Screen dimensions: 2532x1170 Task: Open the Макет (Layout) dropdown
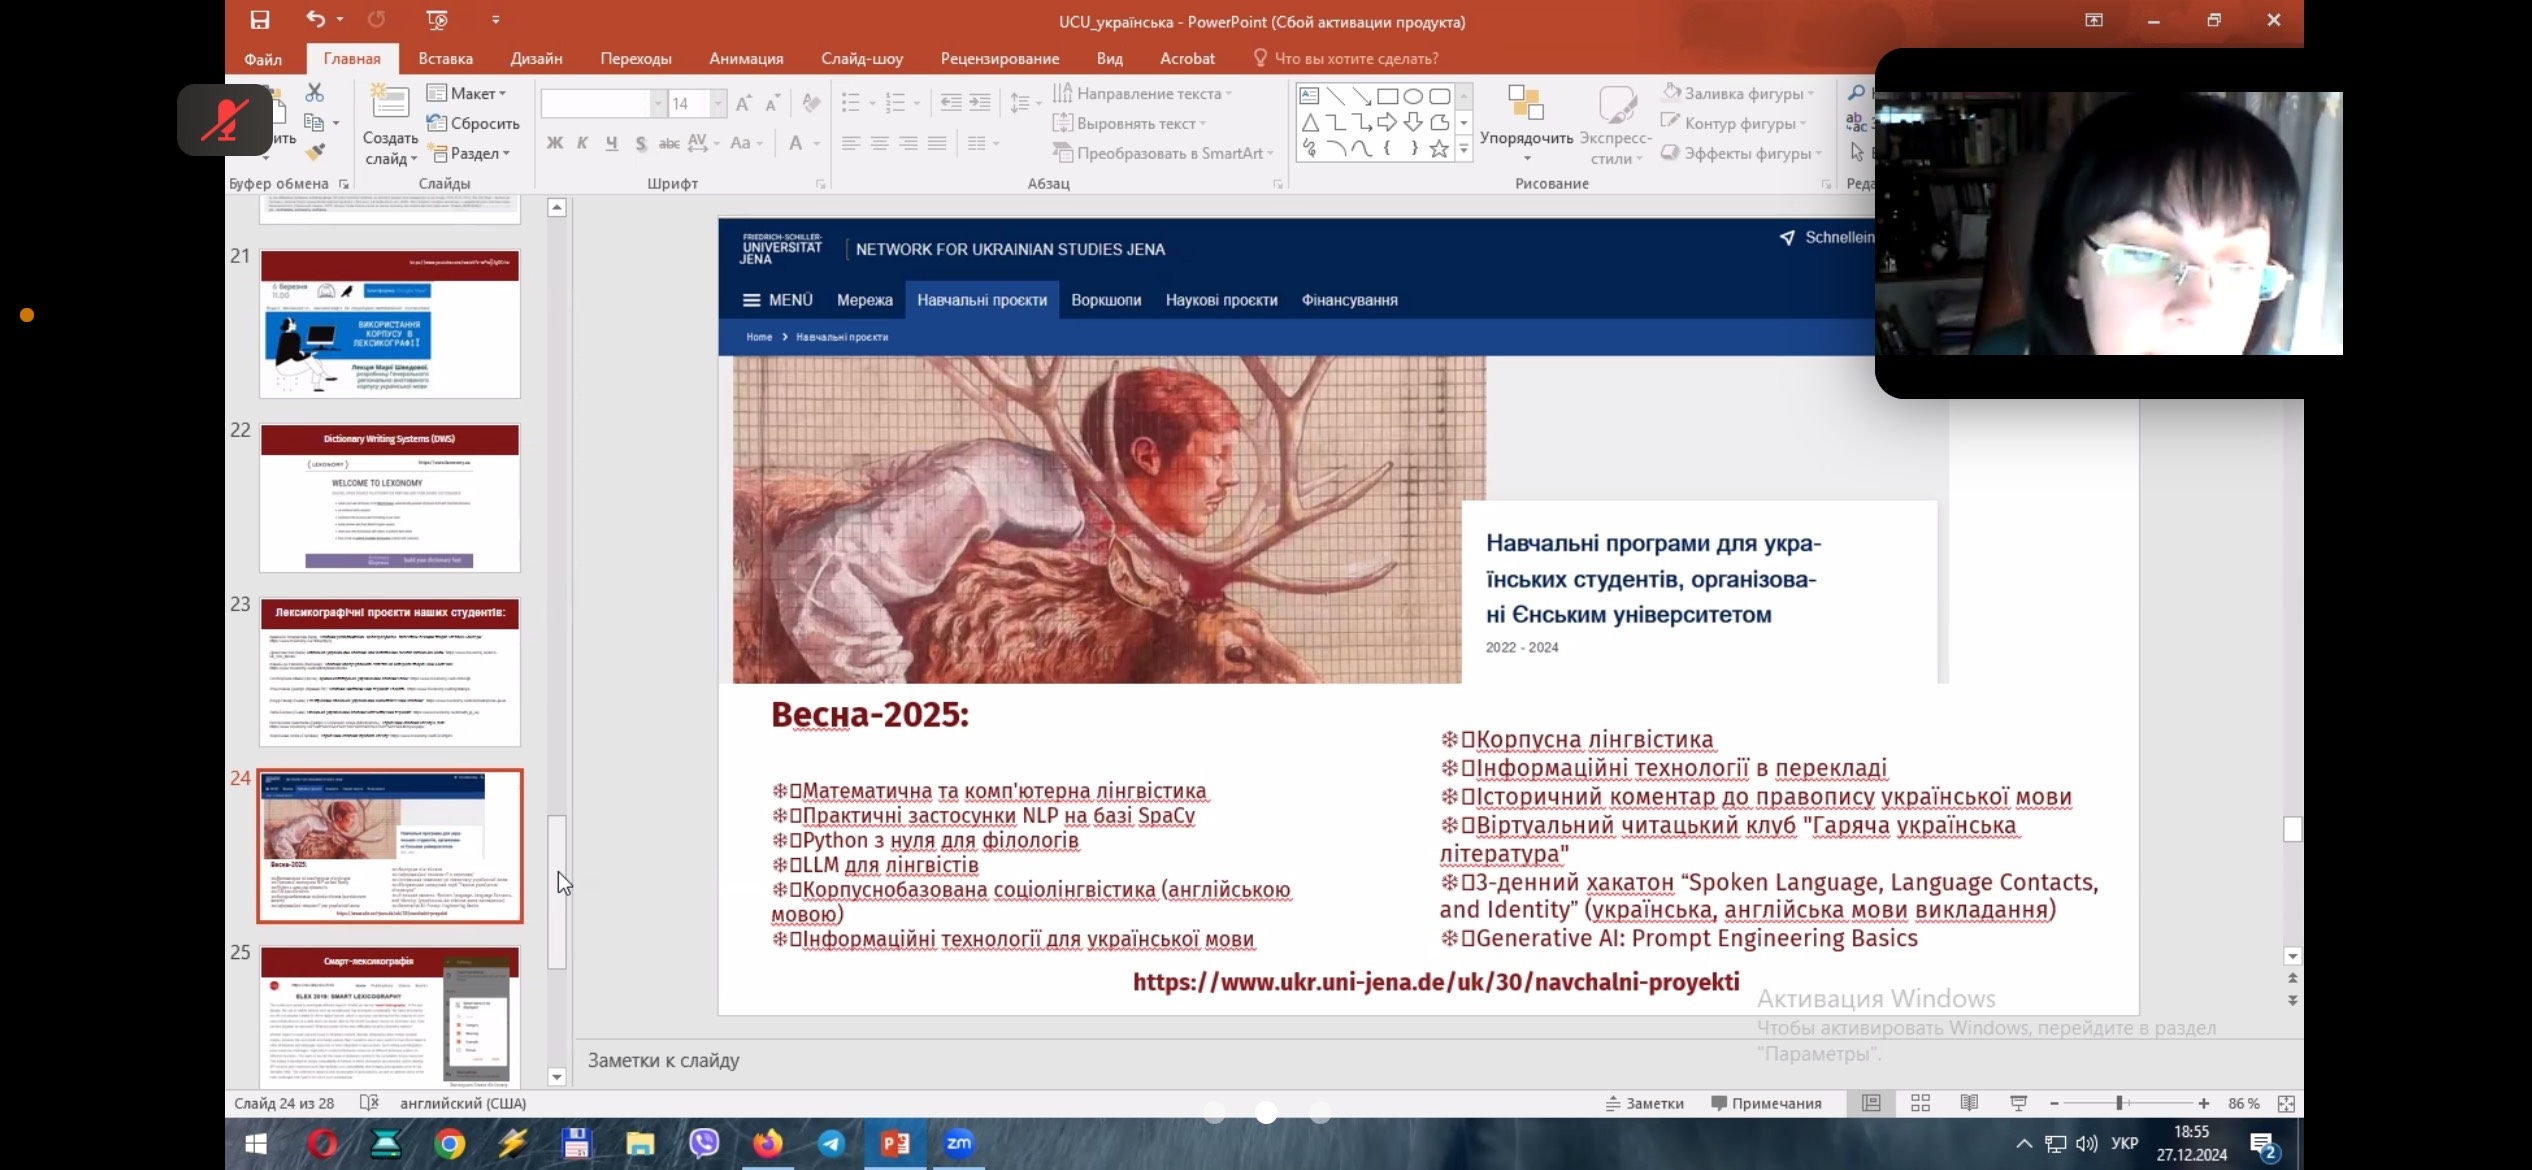(466, 93)
